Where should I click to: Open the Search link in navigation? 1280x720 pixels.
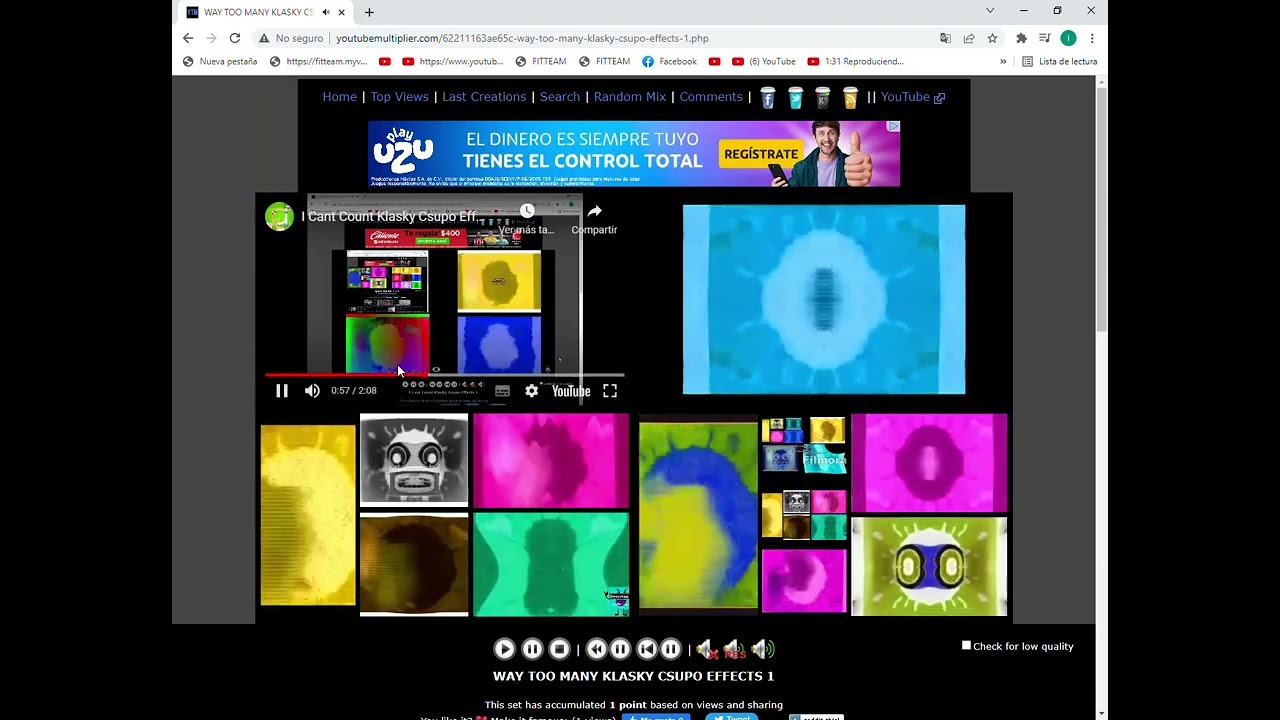(560, 97)
